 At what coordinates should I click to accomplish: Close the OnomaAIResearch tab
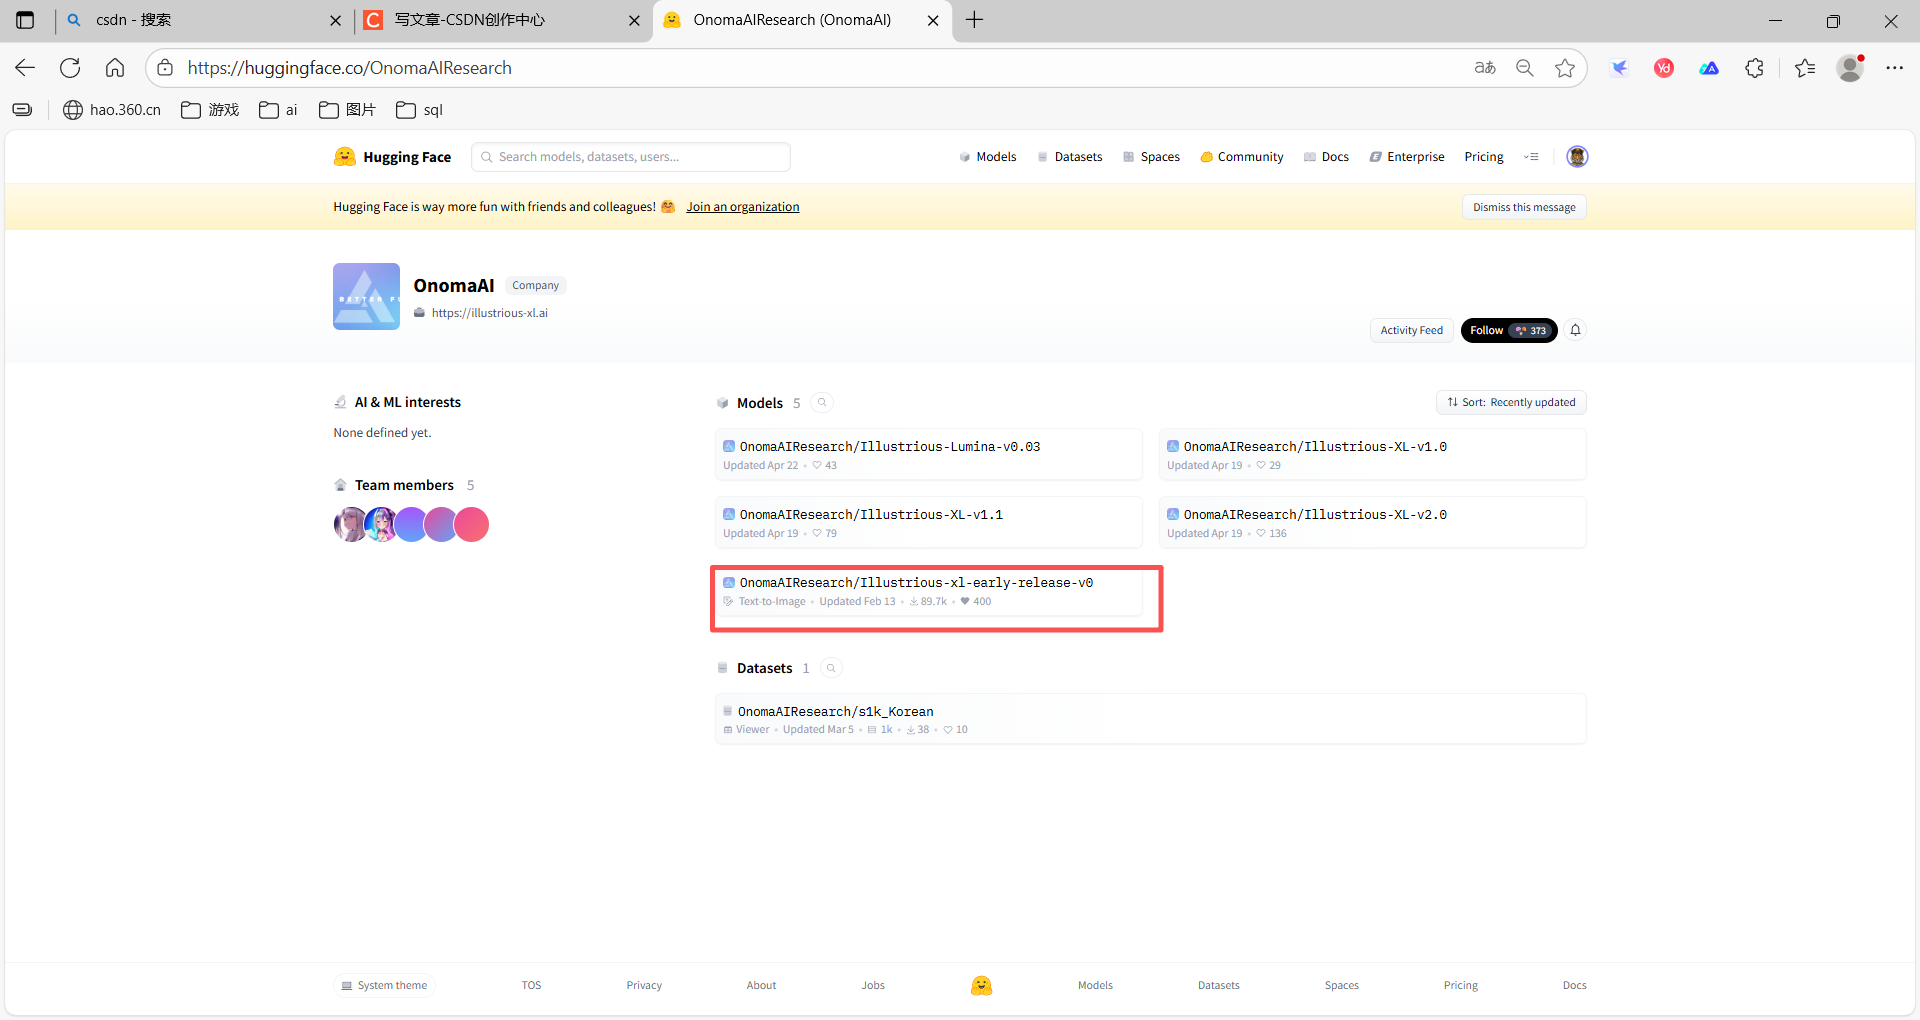[x=933, y=20]
